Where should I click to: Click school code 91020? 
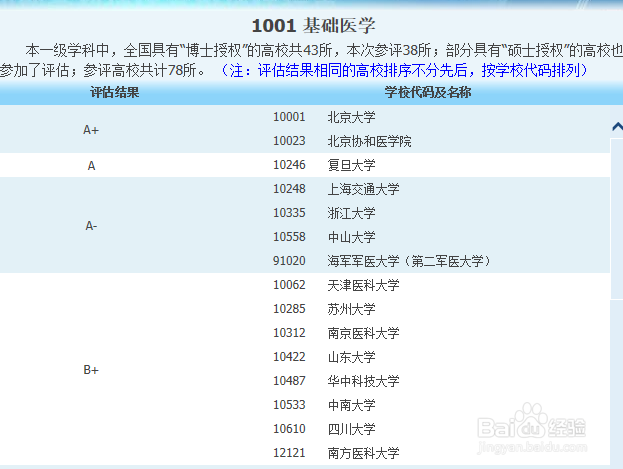pos(289,261)
